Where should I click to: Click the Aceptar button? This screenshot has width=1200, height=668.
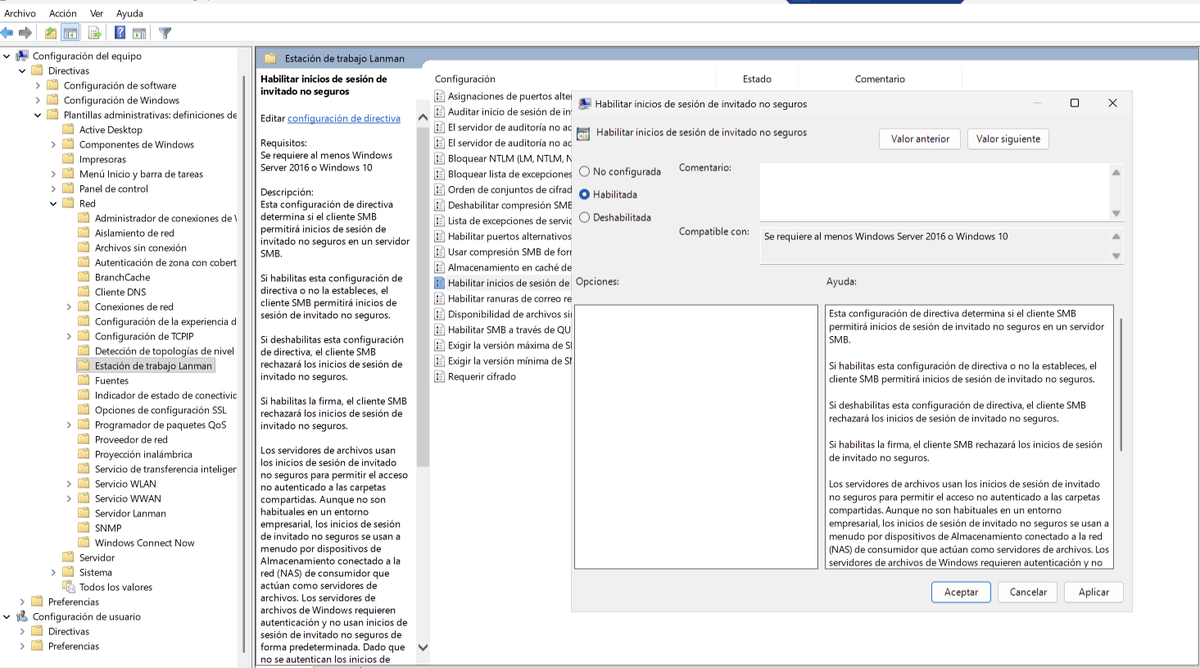(961, 592)
